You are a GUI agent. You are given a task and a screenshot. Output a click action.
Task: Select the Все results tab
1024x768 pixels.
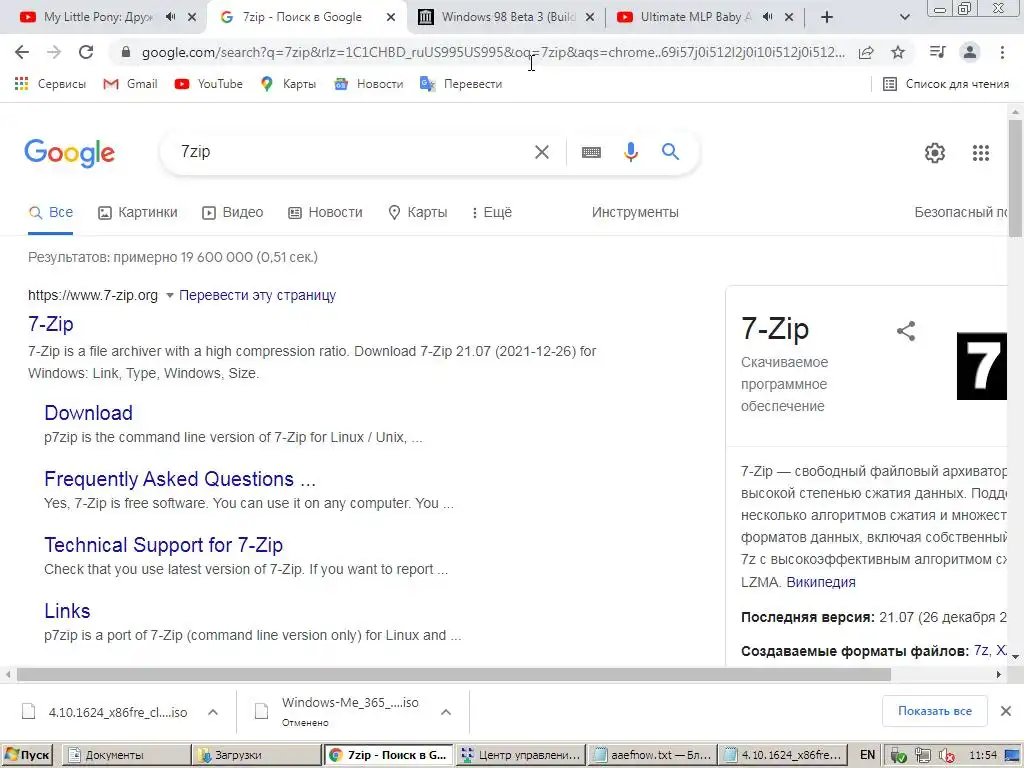click(x=51, y=213)
